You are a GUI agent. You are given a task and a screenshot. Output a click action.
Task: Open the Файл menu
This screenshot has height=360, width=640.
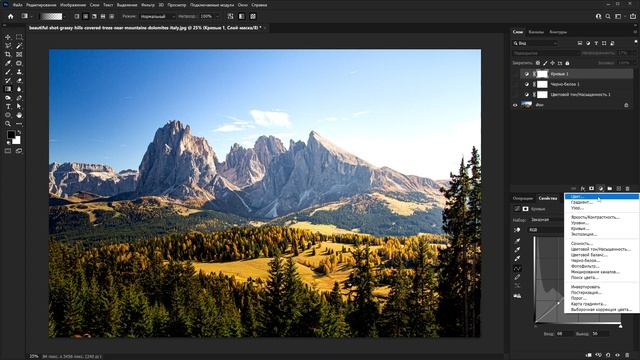(17, 5)
